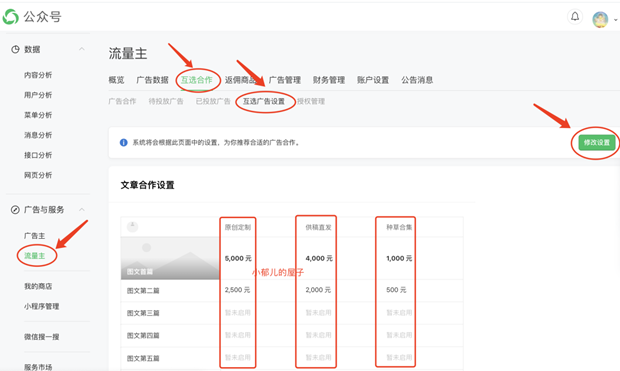Open the 广告合作 sub-tab

(x=122, y=101)
